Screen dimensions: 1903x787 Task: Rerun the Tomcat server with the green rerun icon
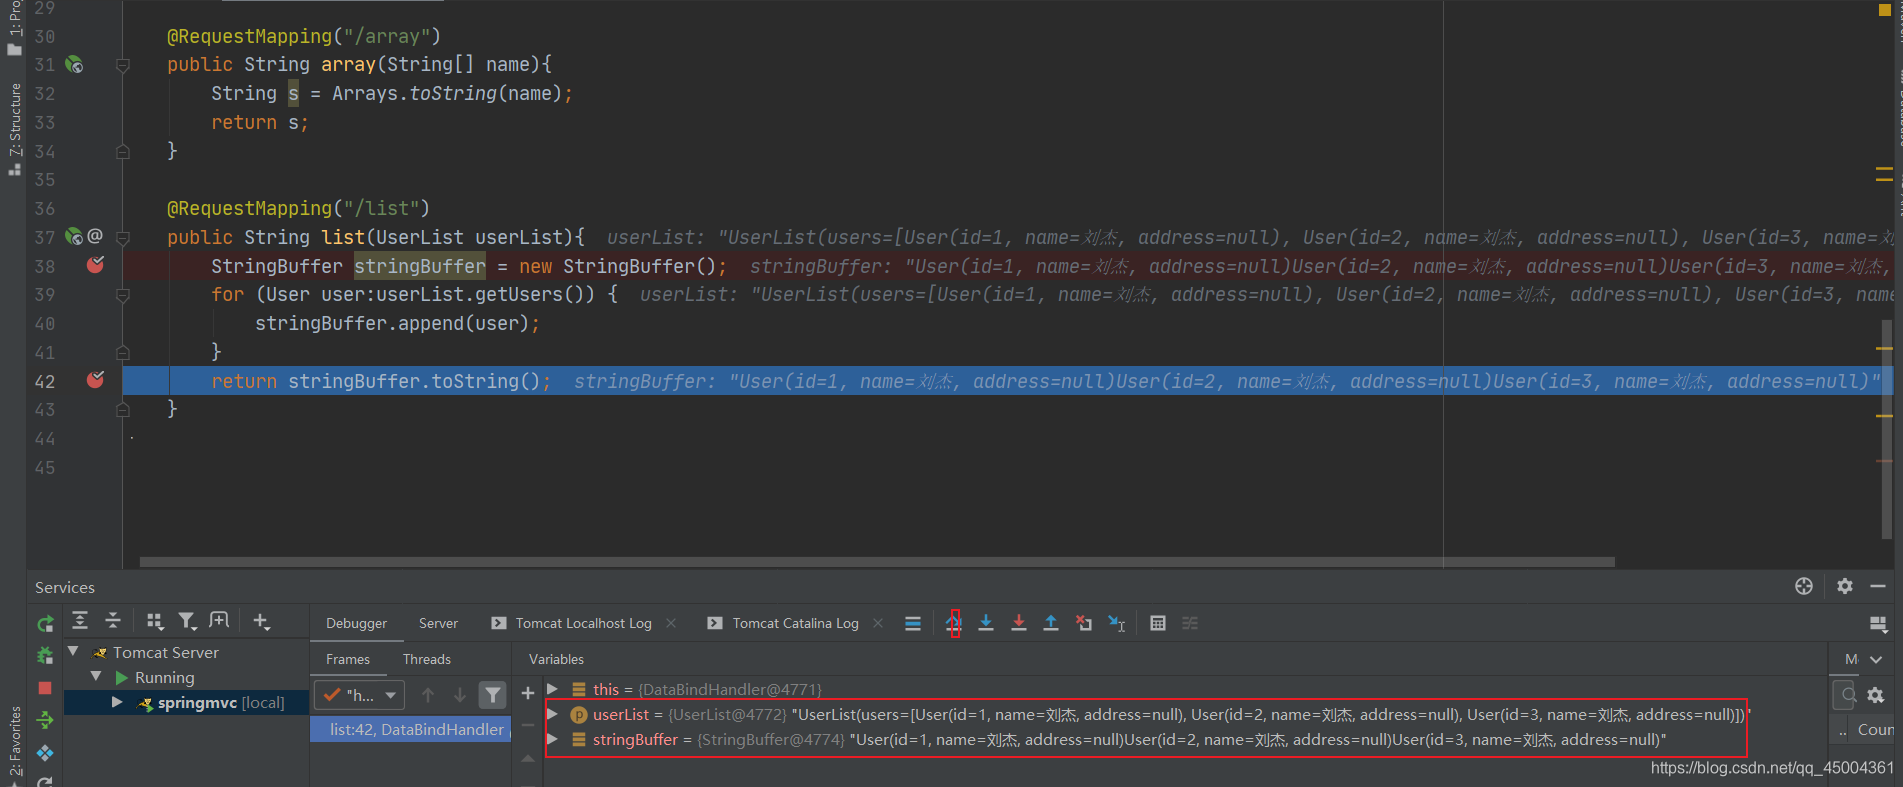[x=45, y=624]
